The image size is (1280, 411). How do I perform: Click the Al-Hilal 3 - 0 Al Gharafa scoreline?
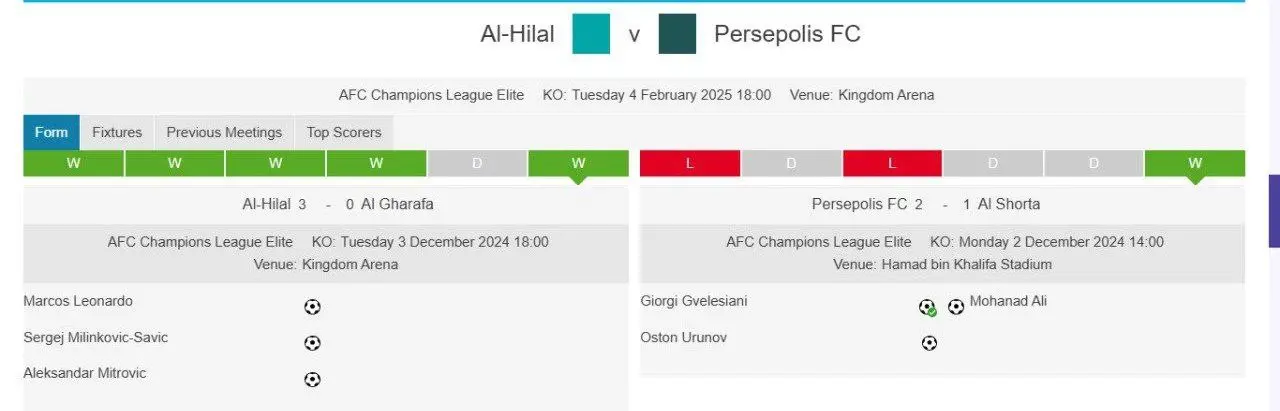tap(338, 204)
